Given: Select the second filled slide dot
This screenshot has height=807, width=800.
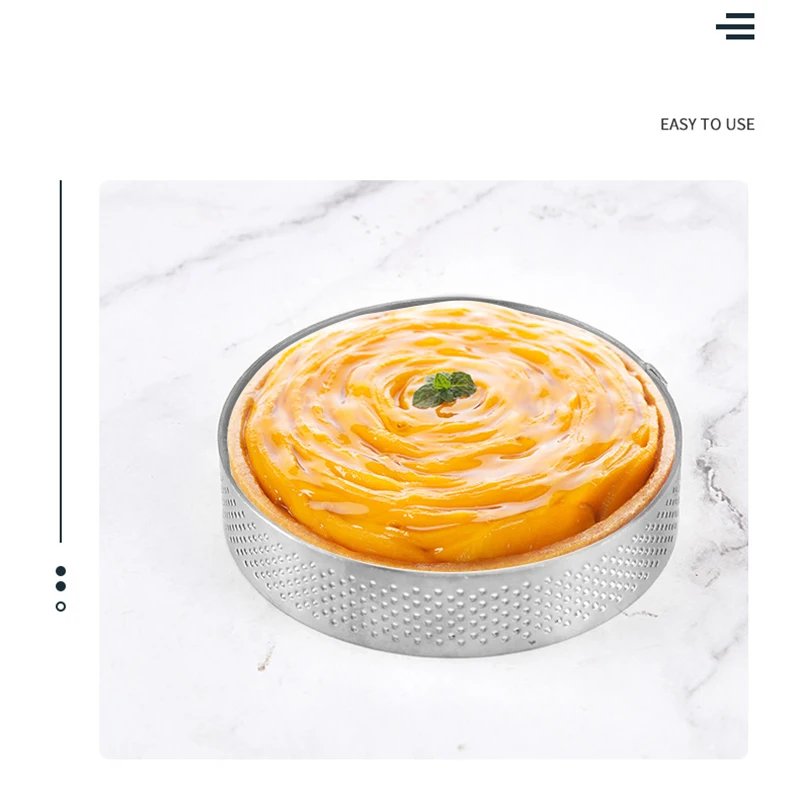Looking at the screenshot, I should tap(61, 586).
